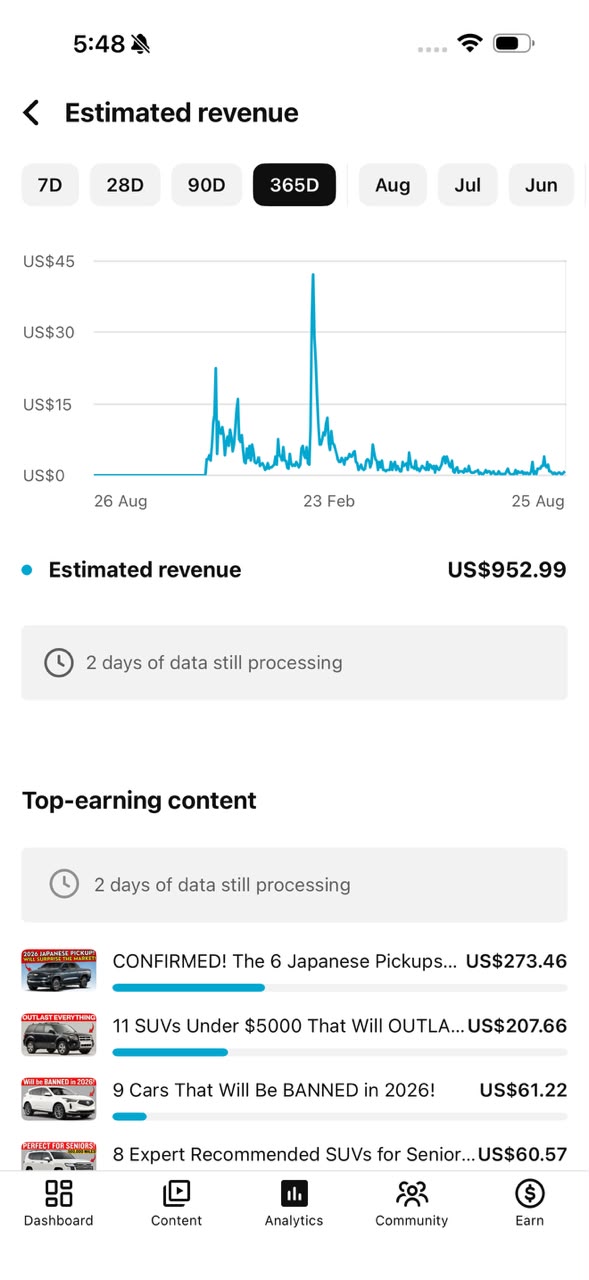Tap the back arrow beside Estimated revenue
This screenshot has width=589, height=1280.
click(32, 112)
